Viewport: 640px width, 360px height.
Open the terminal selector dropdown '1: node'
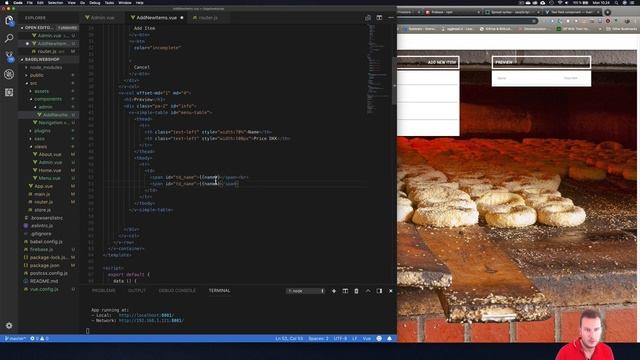[x=306, y=291]
